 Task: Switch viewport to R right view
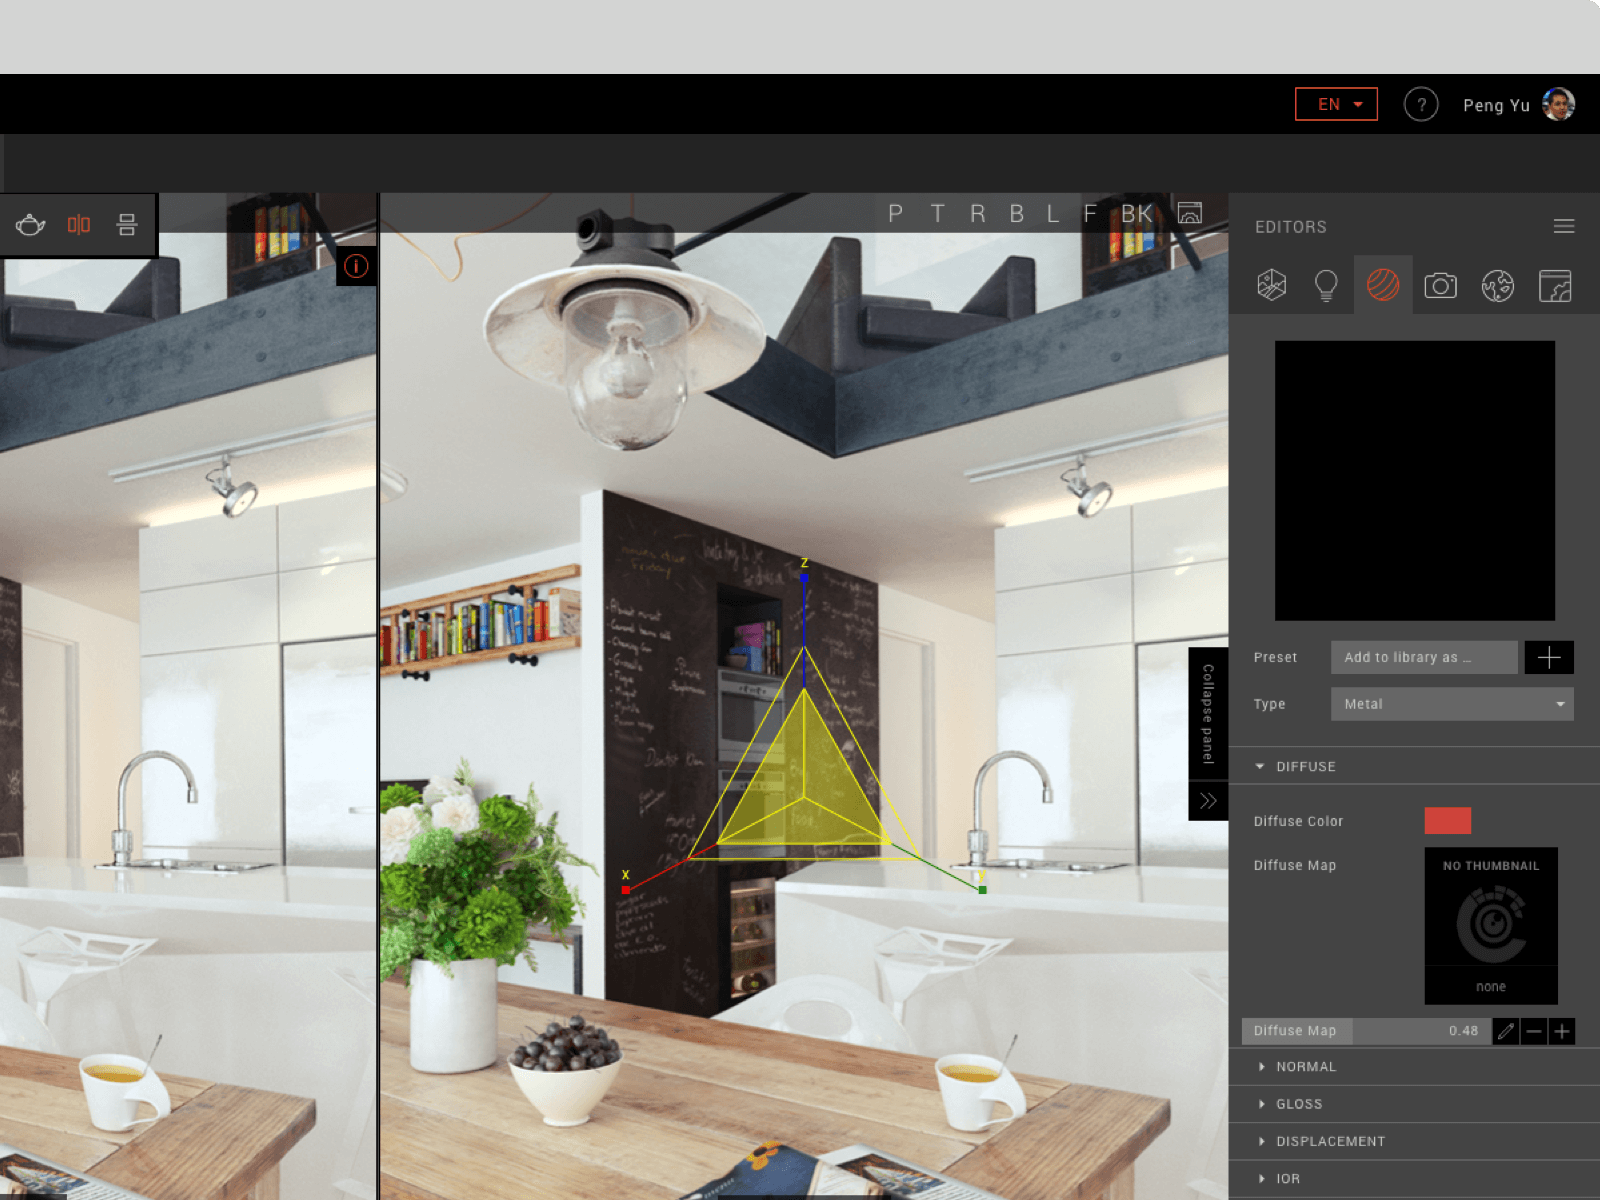[x=977, y=214]
